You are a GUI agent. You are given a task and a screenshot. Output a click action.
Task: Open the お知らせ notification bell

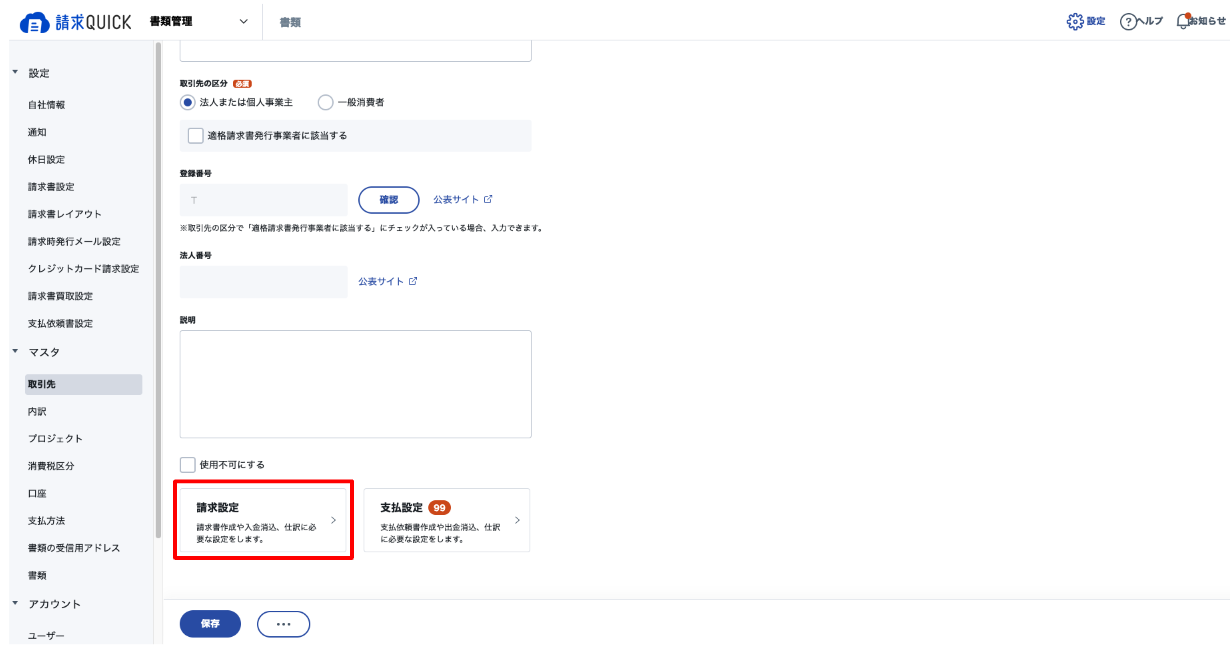tap(1184, 21)
